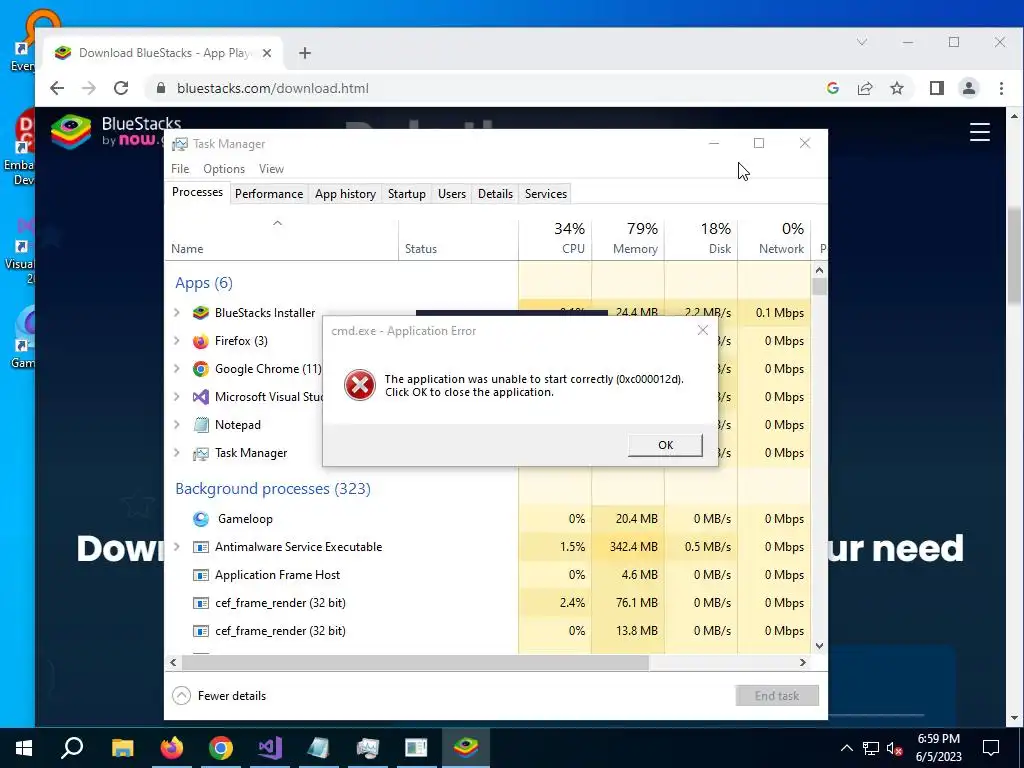
Task: Click the Visual Studio icon in process list
Action: [x=200, y=397]
